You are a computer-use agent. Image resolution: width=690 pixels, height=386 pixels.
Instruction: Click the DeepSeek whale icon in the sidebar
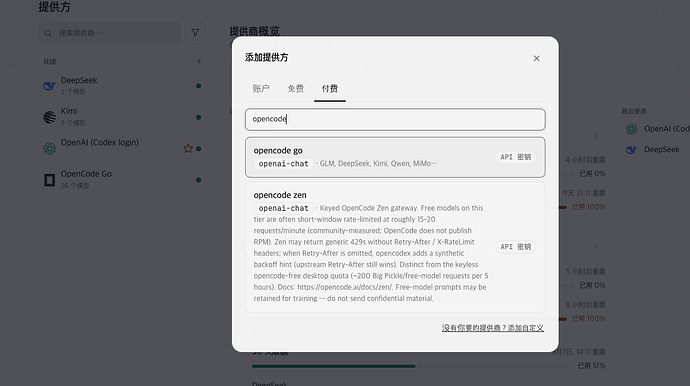click(49, 86)
